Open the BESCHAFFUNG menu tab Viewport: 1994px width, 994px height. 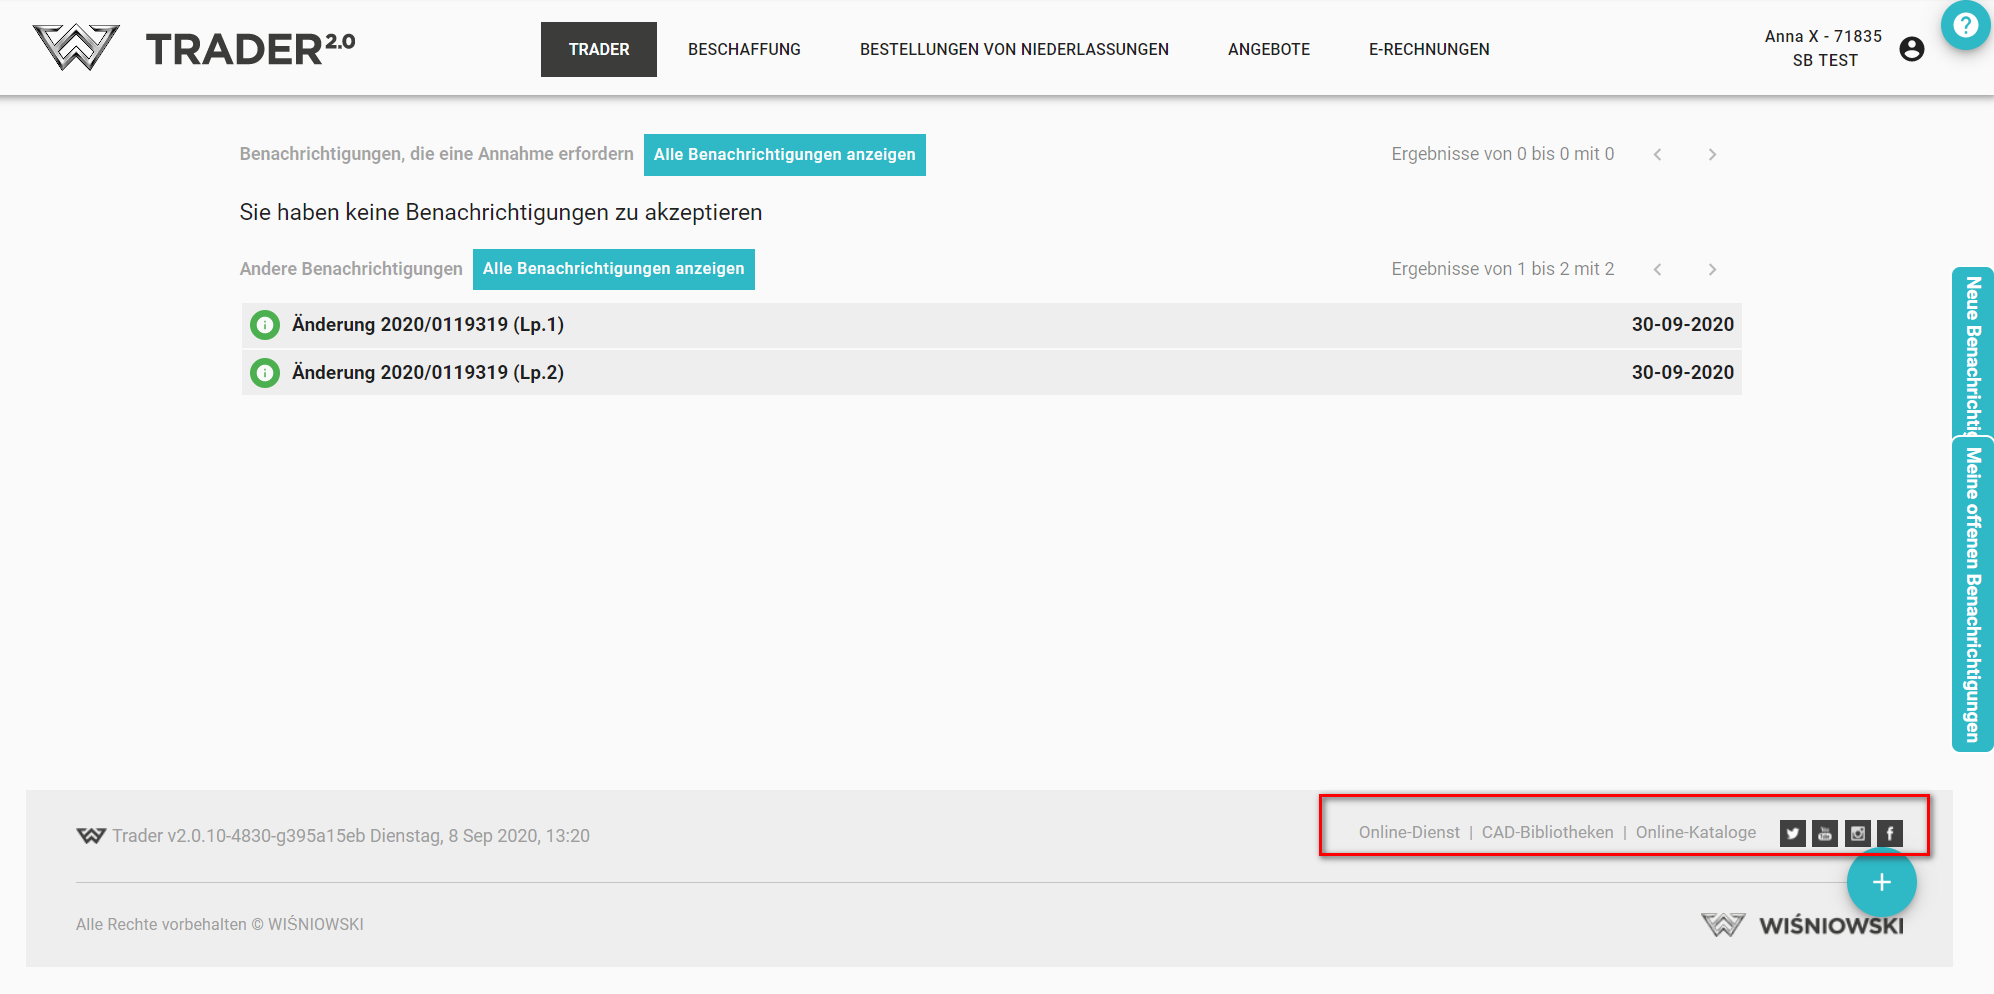click(744, 49)
